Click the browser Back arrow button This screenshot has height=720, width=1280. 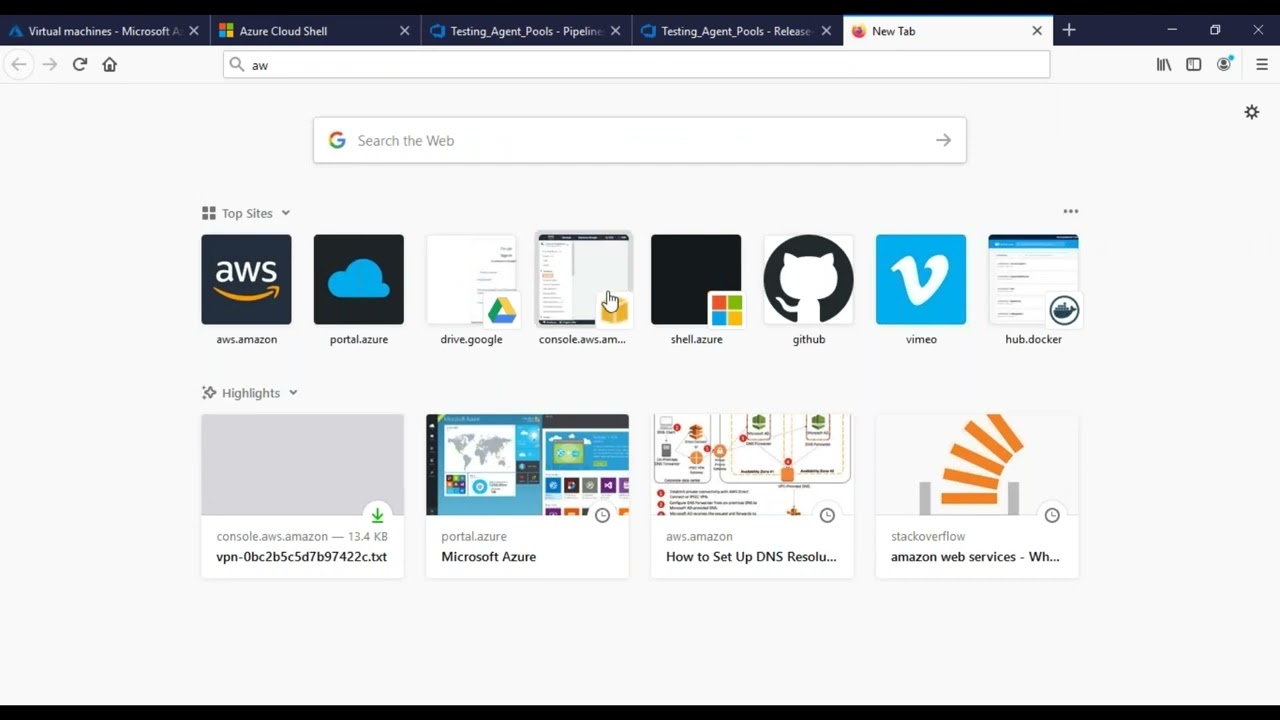(x=18, y=65)
